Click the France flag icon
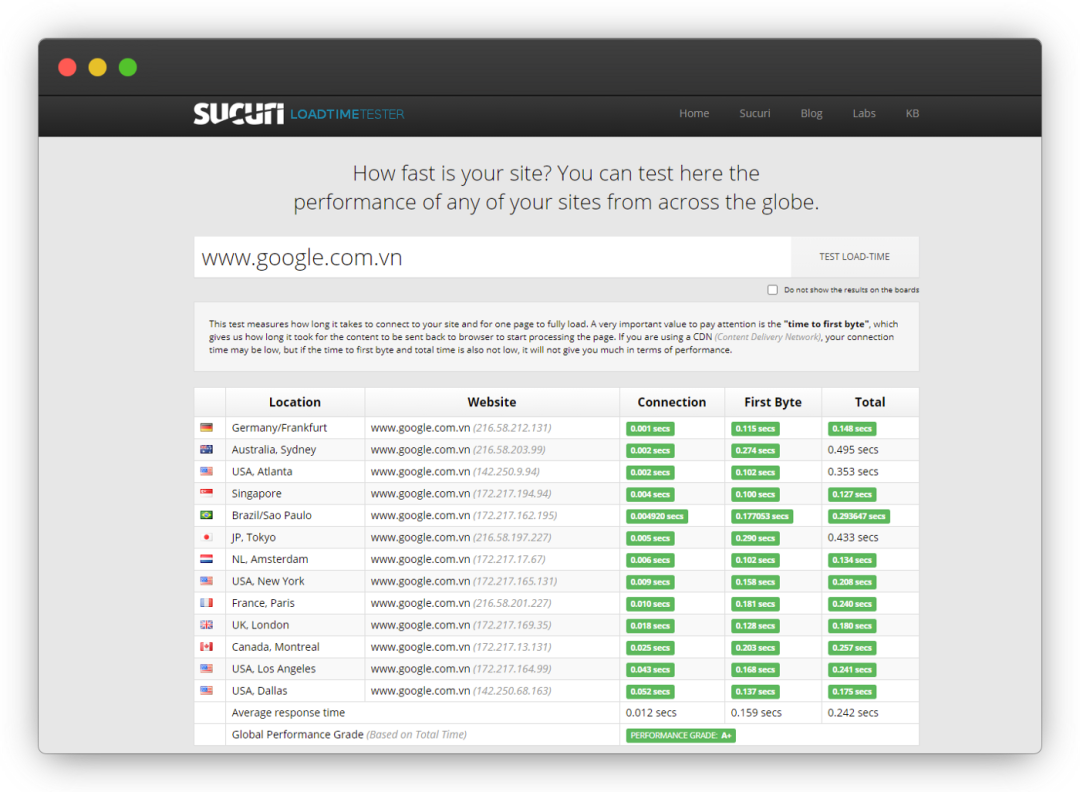The width and height of the screenshot is (1080, 792). [x=207, y=603]
